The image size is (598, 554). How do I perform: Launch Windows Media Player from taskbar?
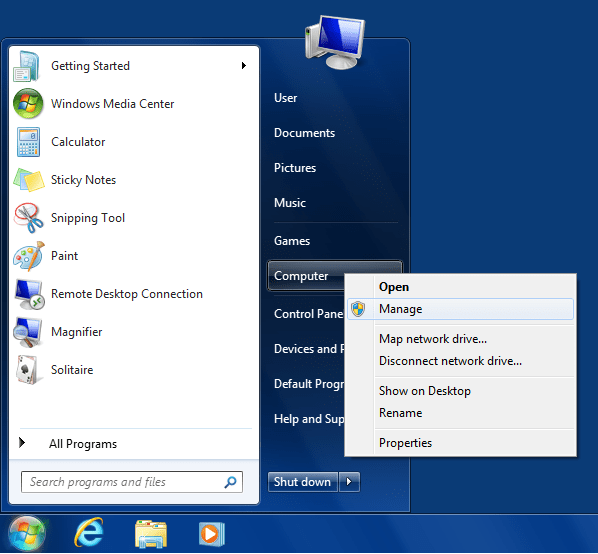point(212,534)
